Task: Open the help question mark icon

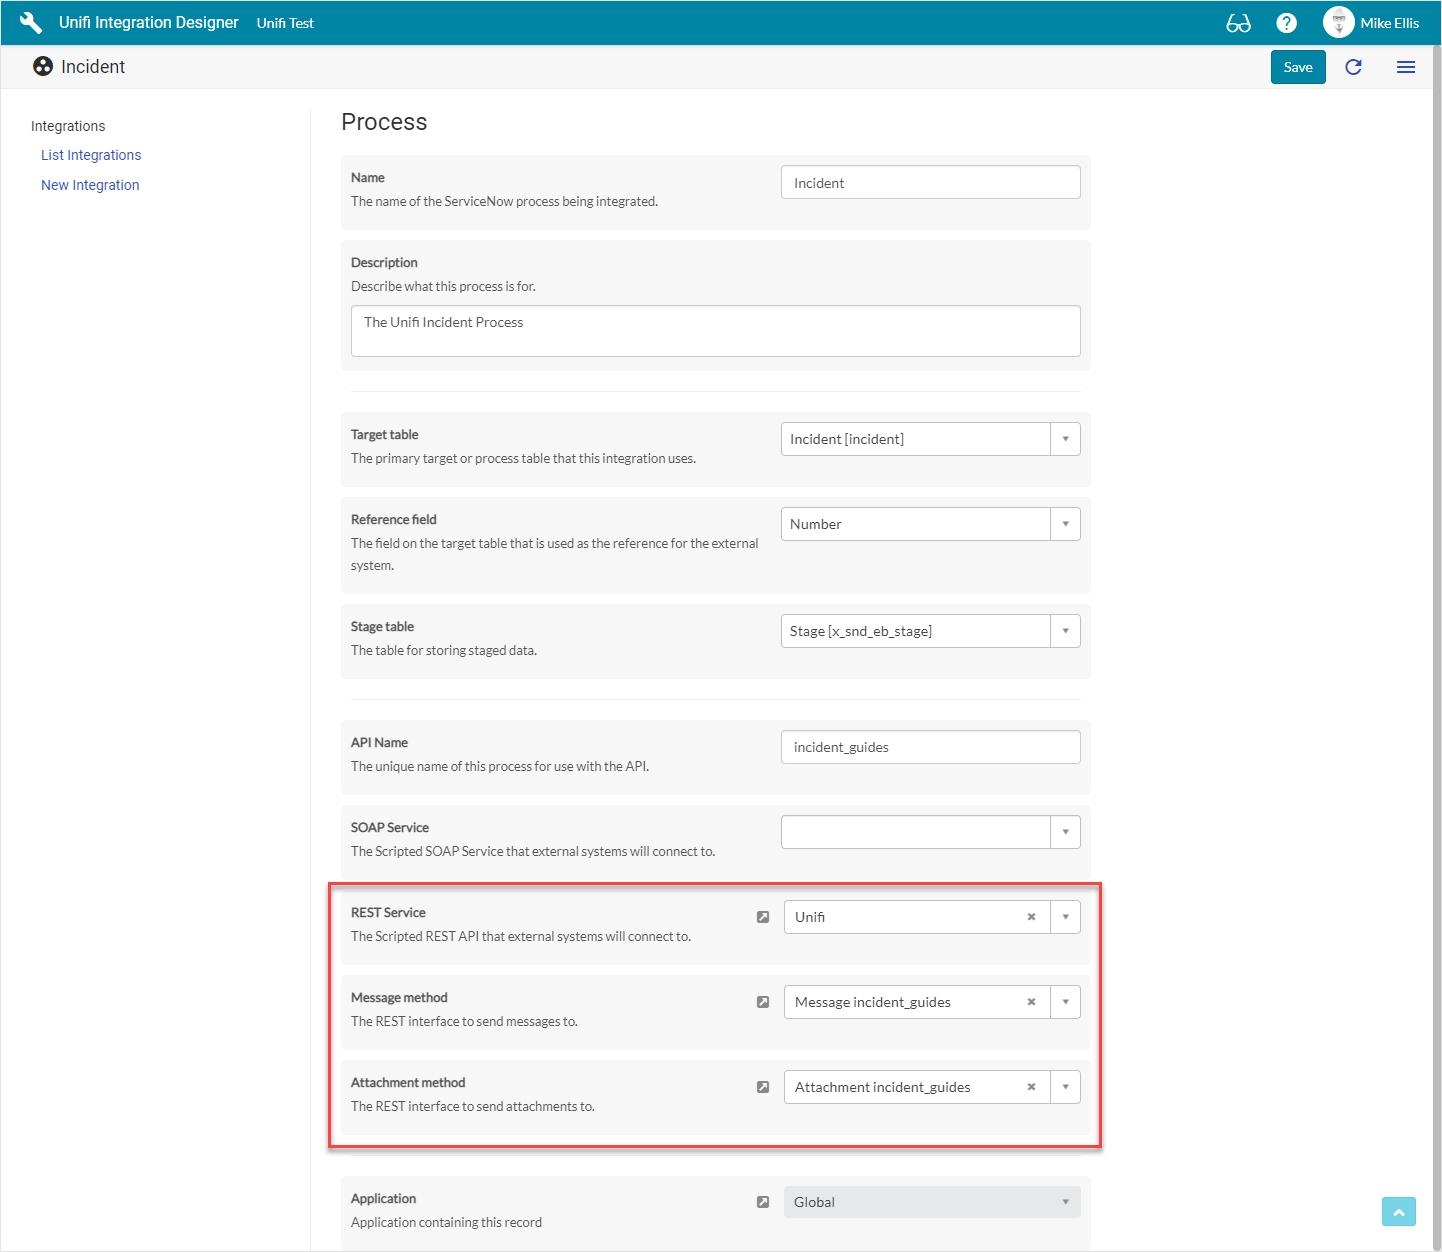Action: pos(1286,23)
